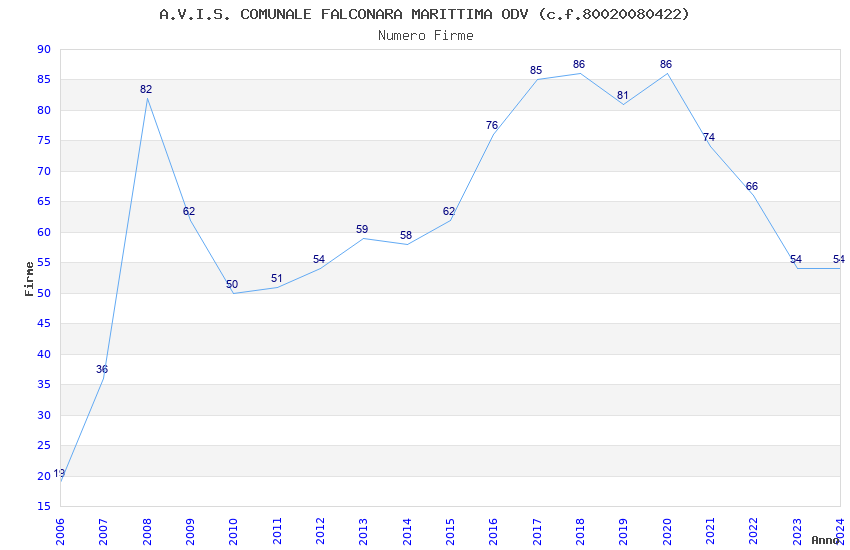Select the data label 19 for 2006

59,473
